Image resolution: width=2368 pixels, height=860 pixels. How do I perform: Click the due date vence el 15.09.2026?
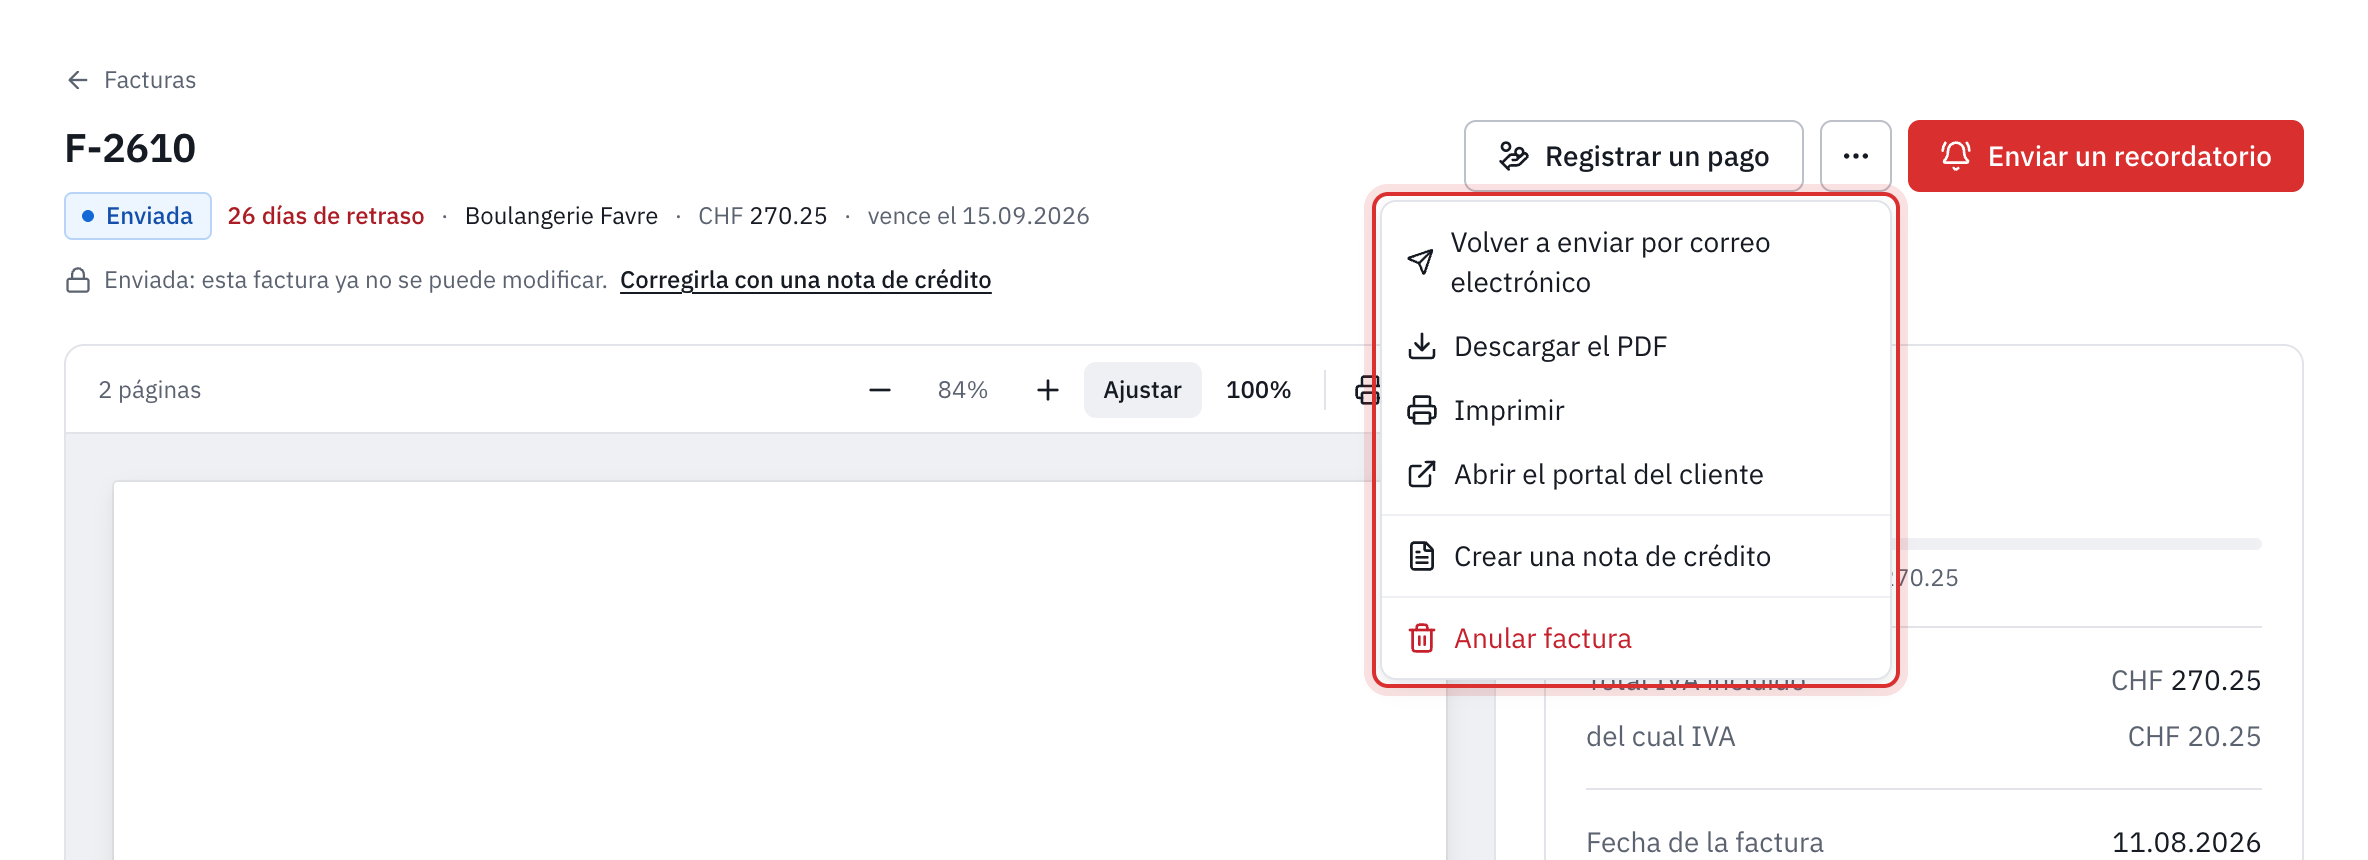tap(978, 216)
